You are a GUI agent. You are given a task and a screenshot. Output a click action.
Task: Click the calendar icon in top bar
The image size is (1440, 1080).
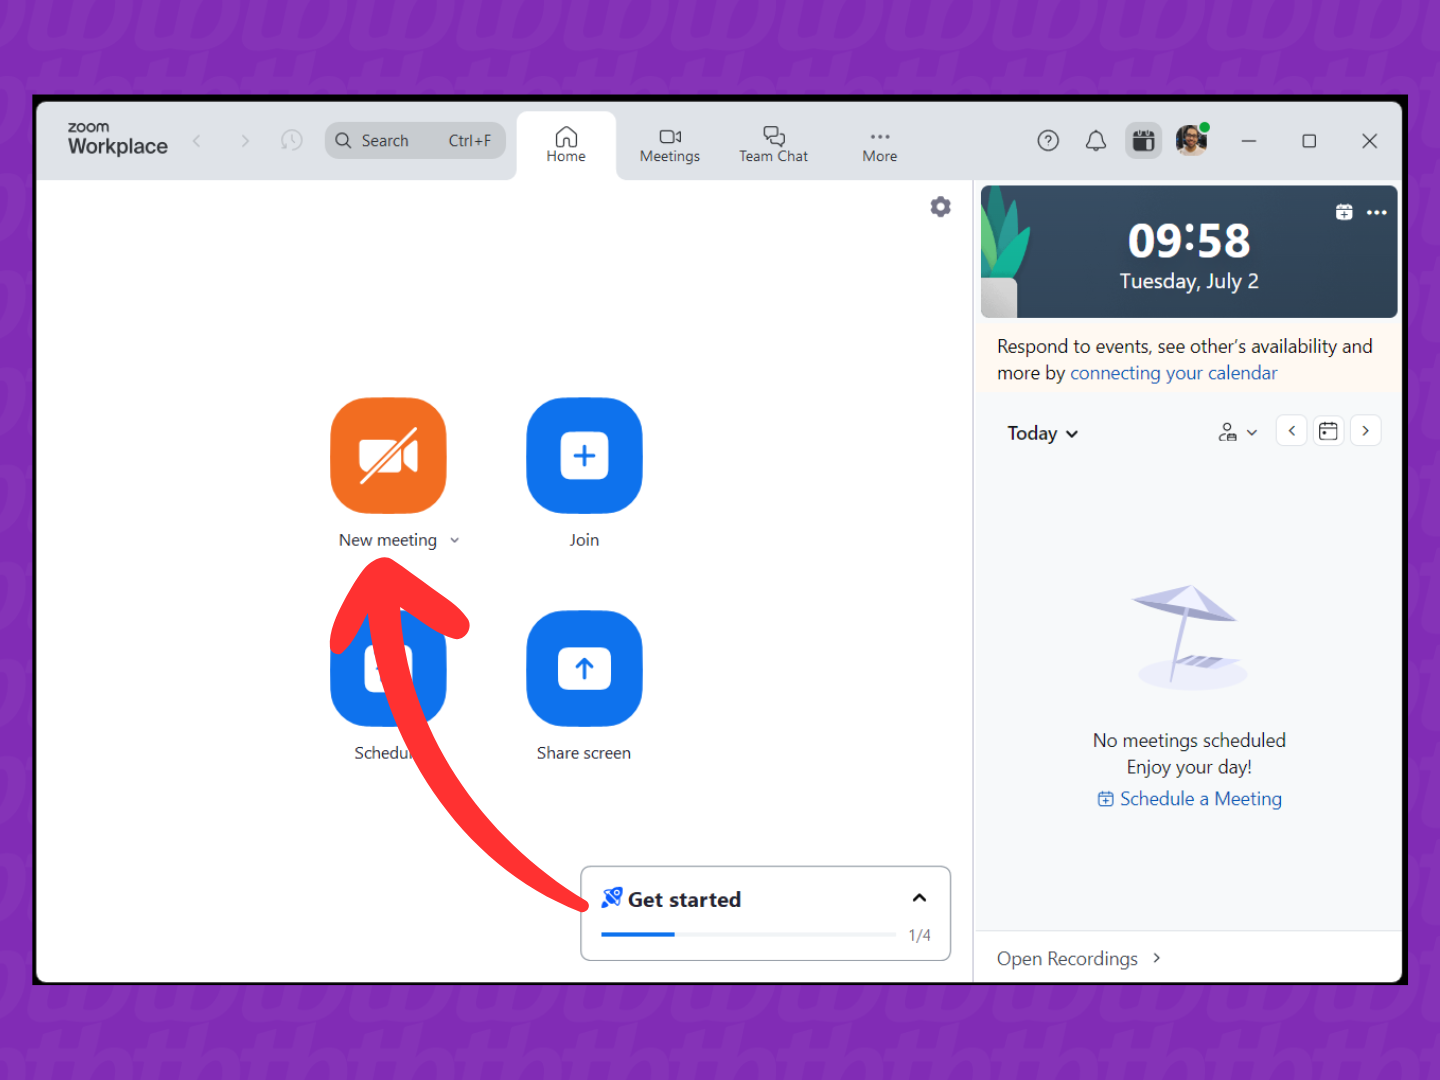click(x=1143, y=141)
